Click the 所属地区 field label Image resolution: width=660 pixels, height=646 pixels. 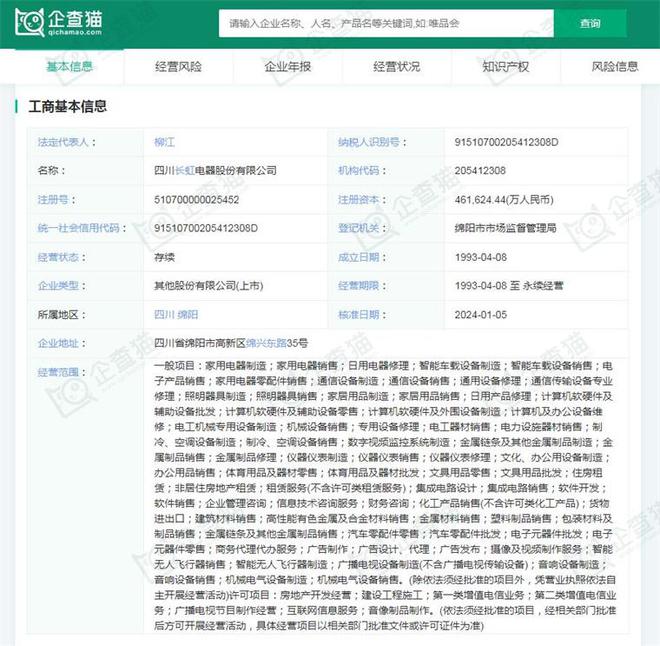[x=61, y=314]
